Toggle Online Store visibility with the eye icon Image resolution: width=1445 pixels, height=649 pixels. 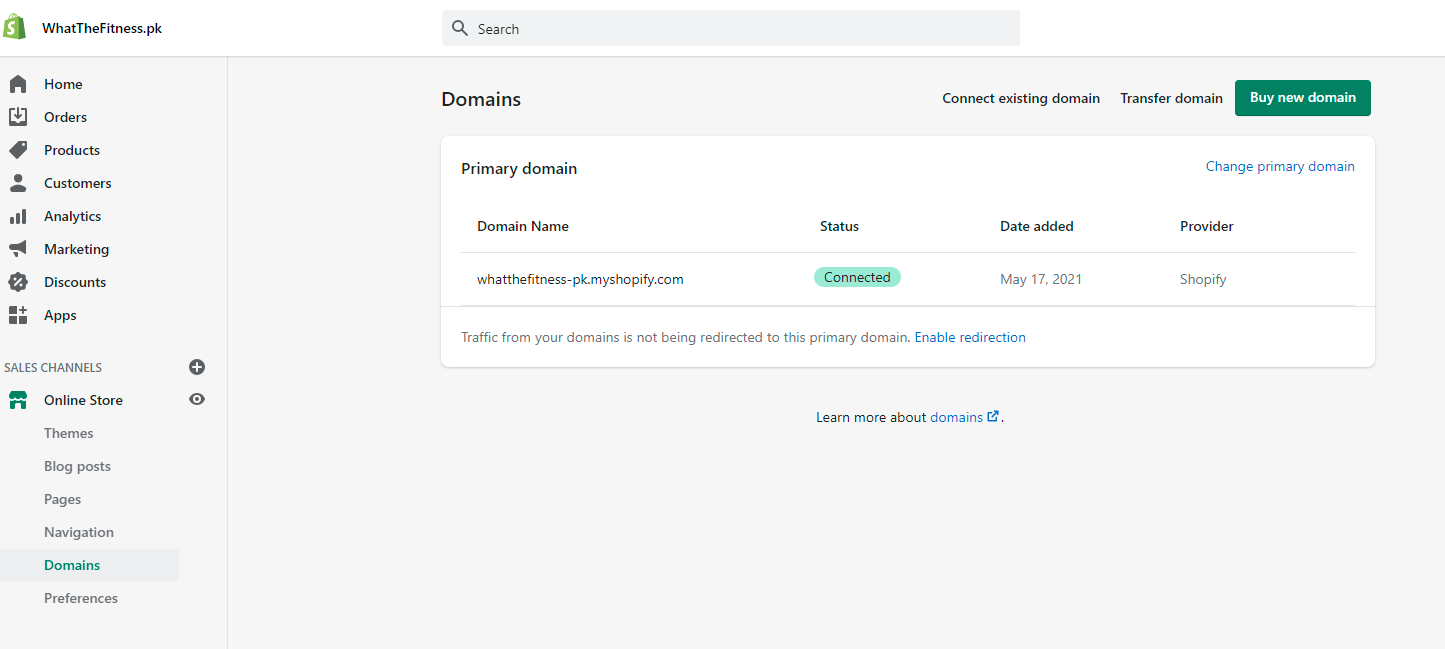197,399
